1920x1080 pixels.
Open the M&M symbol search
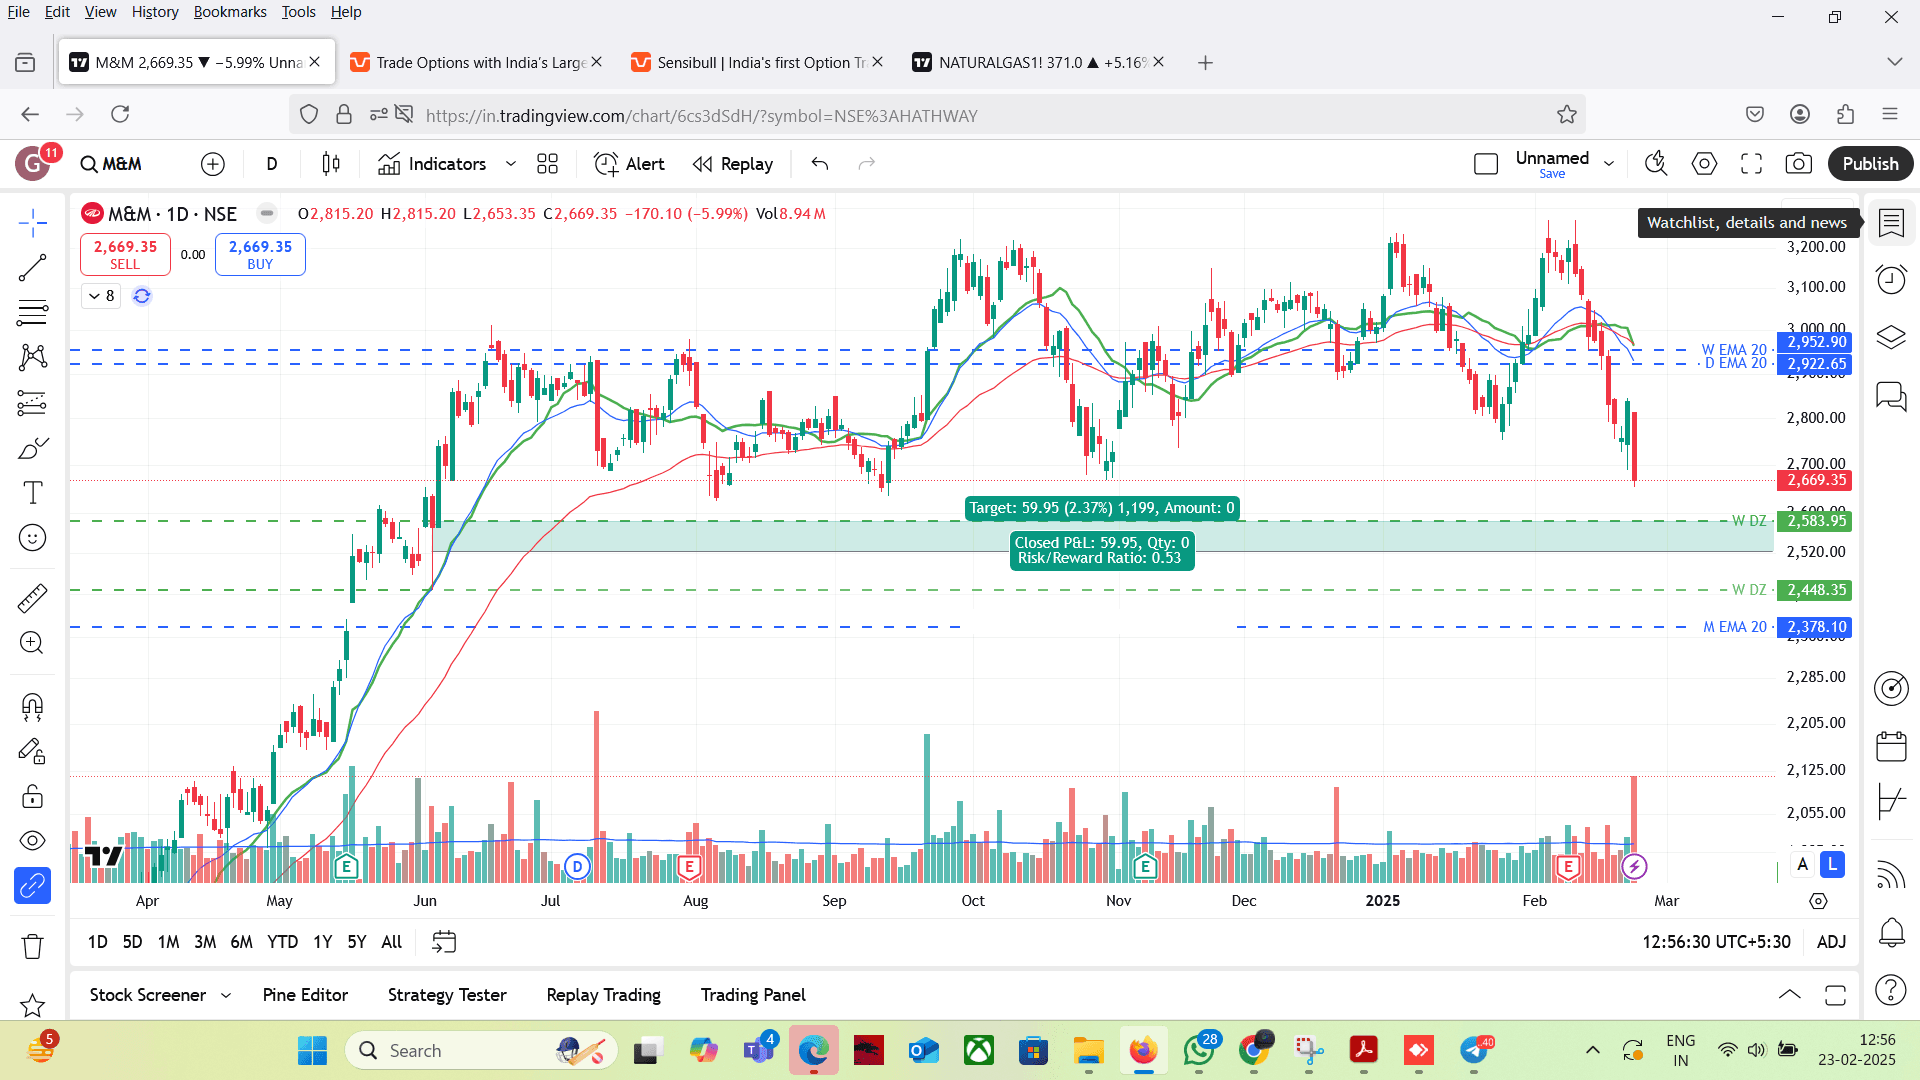point(111,164)
